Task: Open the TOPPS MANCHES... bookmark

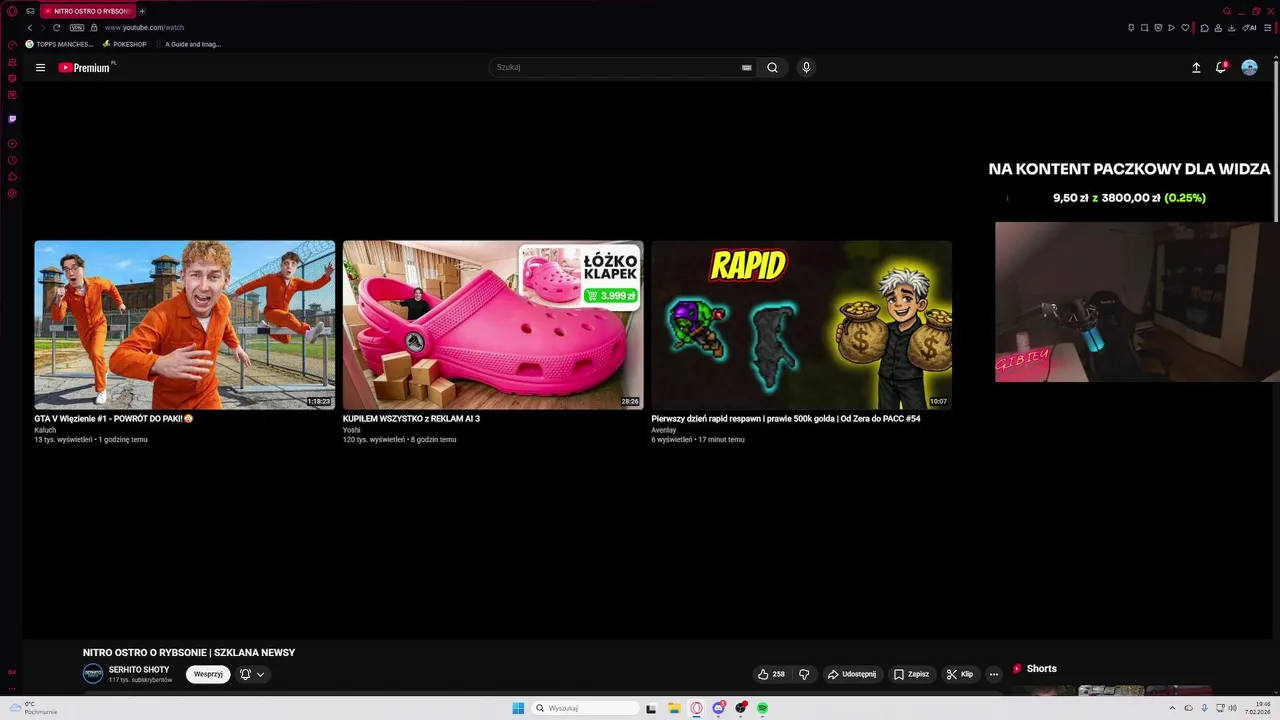Action: click(60, 44)
